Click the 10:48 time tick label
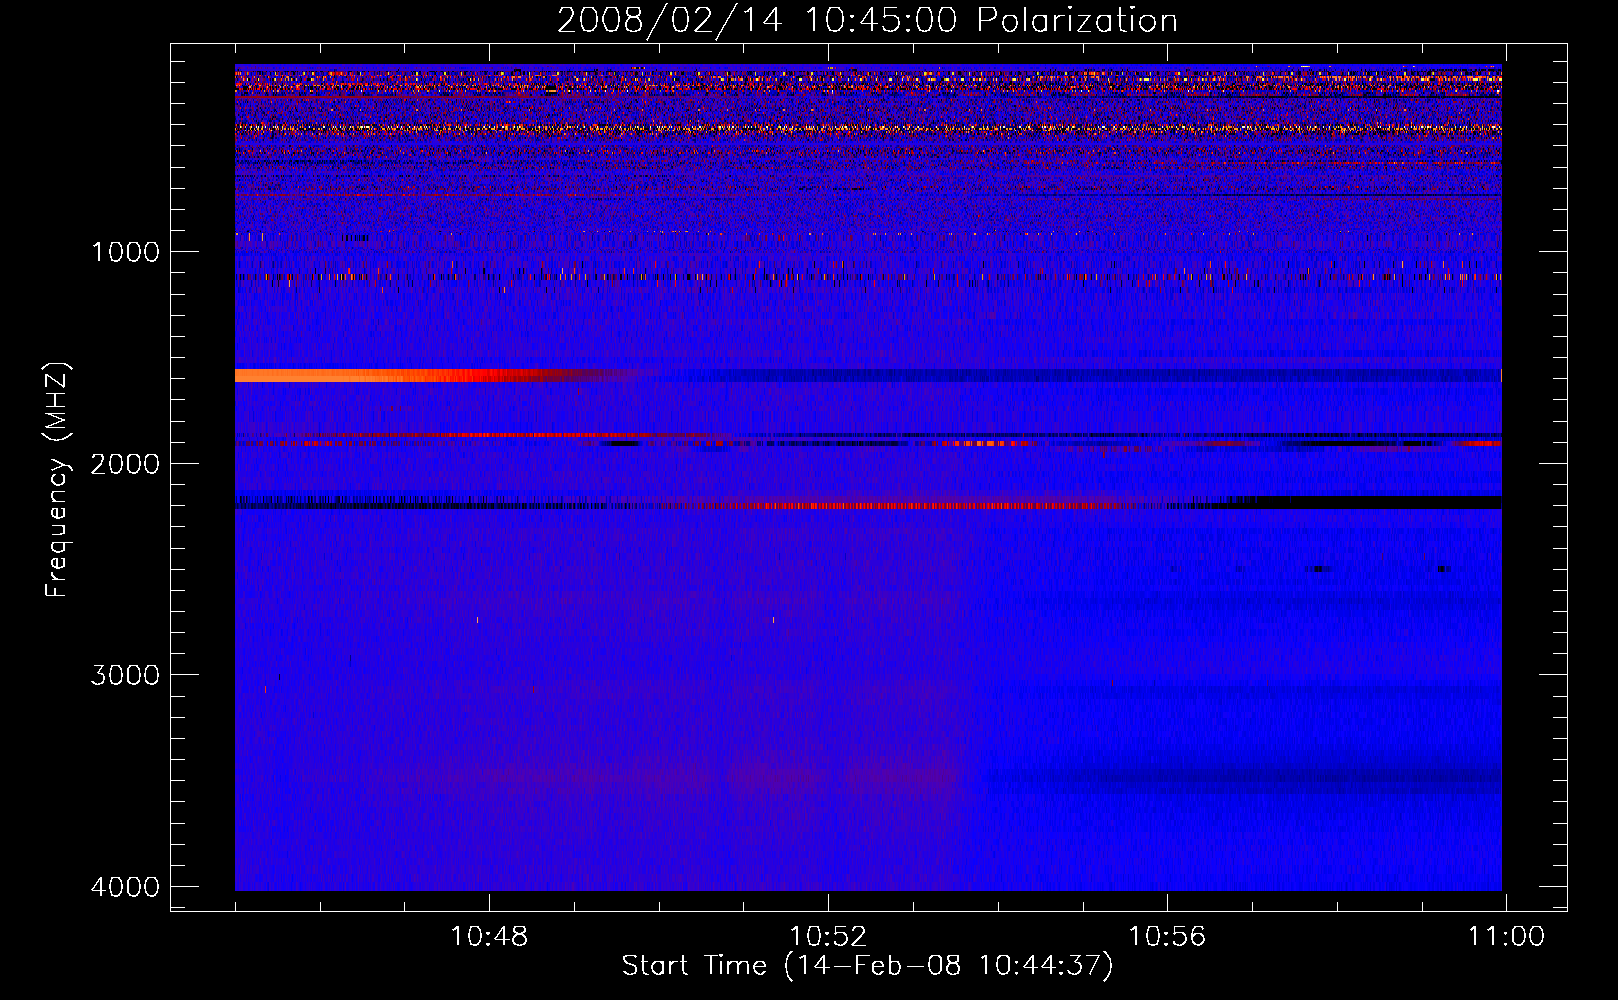 tap(489, 937)
